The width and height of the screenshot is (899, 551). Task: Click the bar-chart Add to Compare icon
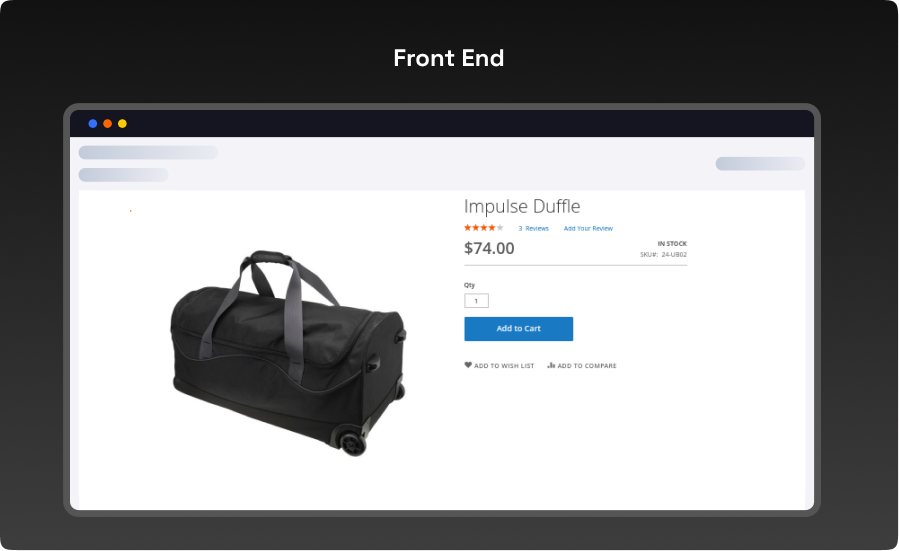point(551,365)
